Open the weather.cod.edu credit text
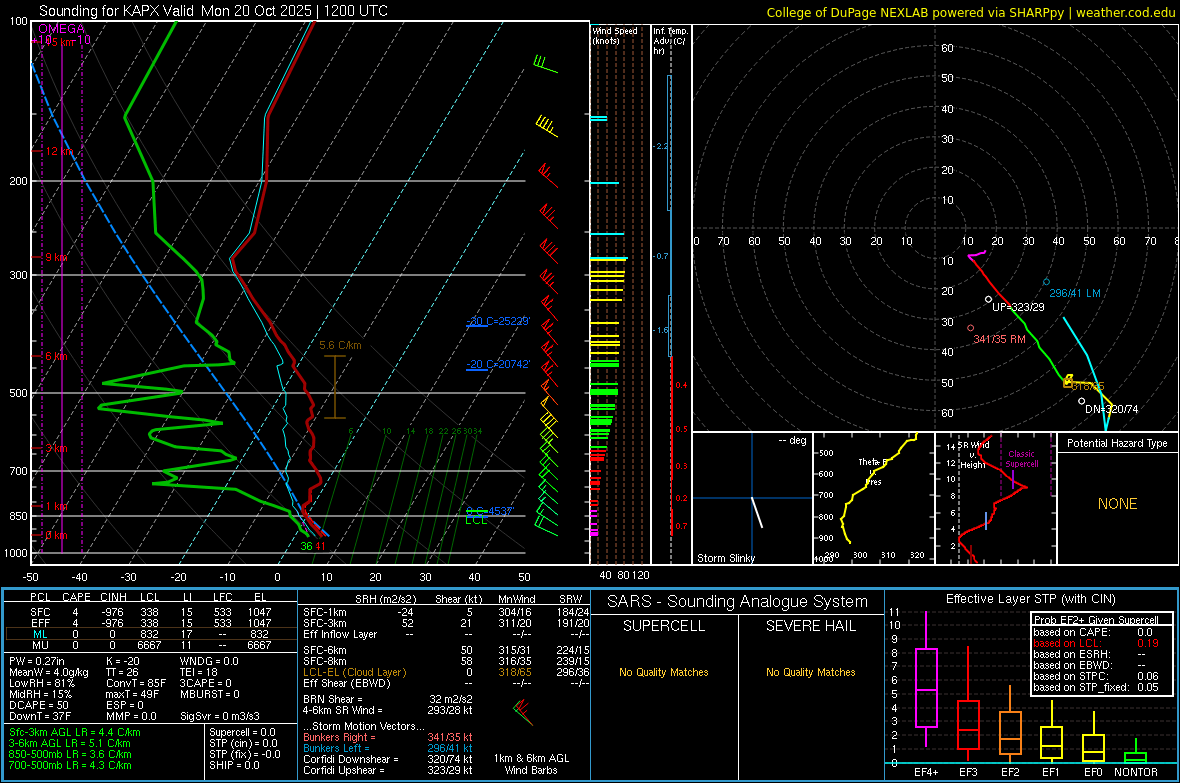This screenshot has height=783, width=1180. [x=1125, y=12]
